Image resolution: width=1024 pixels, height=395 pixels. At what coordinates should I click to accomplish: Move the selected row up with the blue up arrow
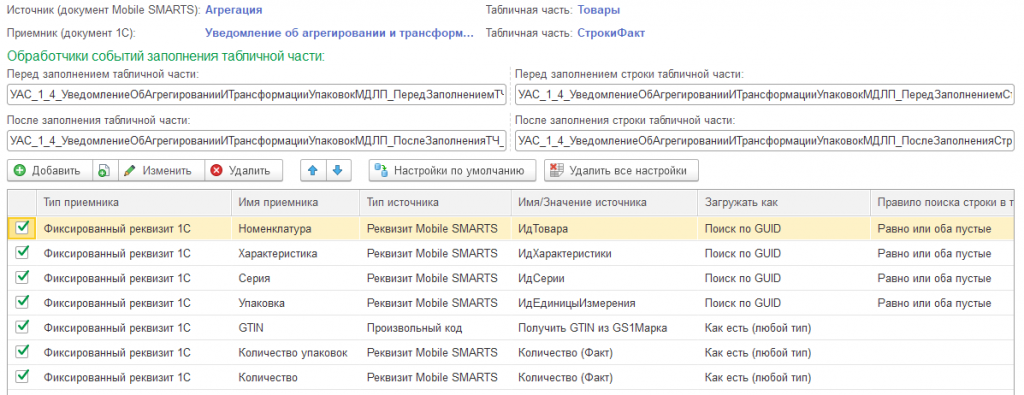click(x=313, y=170)
